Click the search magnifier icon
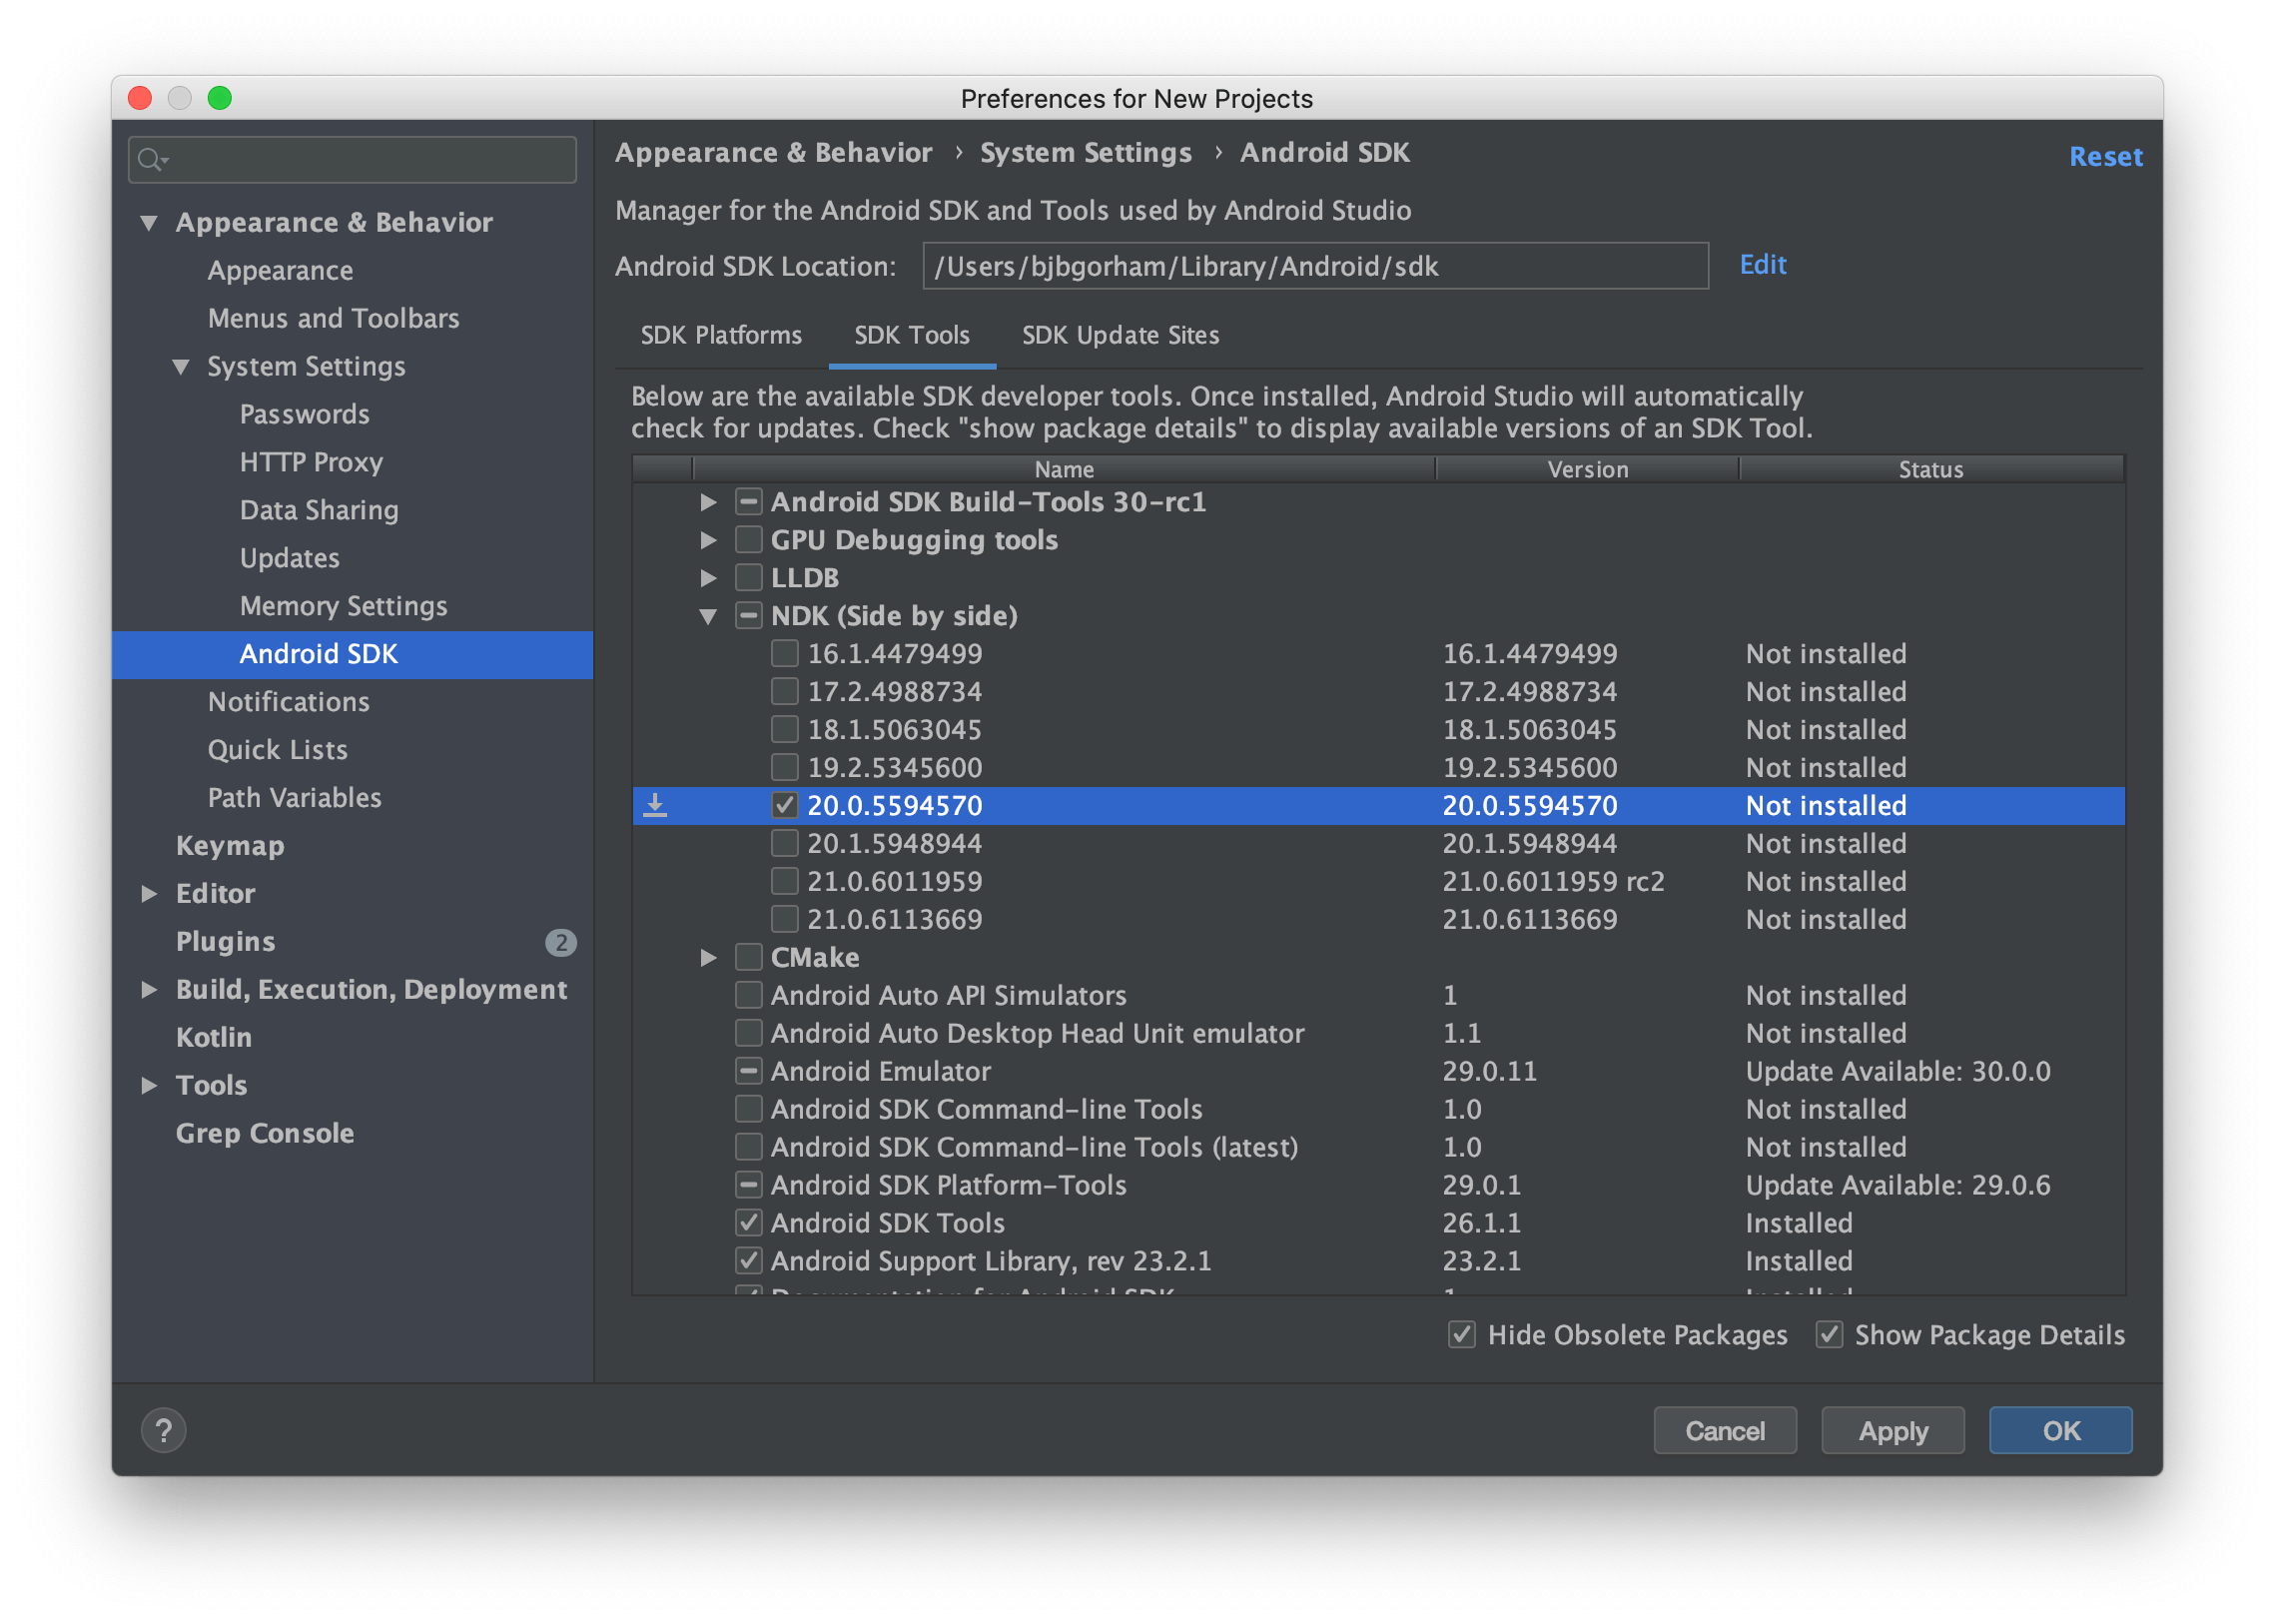 (151, 159)
